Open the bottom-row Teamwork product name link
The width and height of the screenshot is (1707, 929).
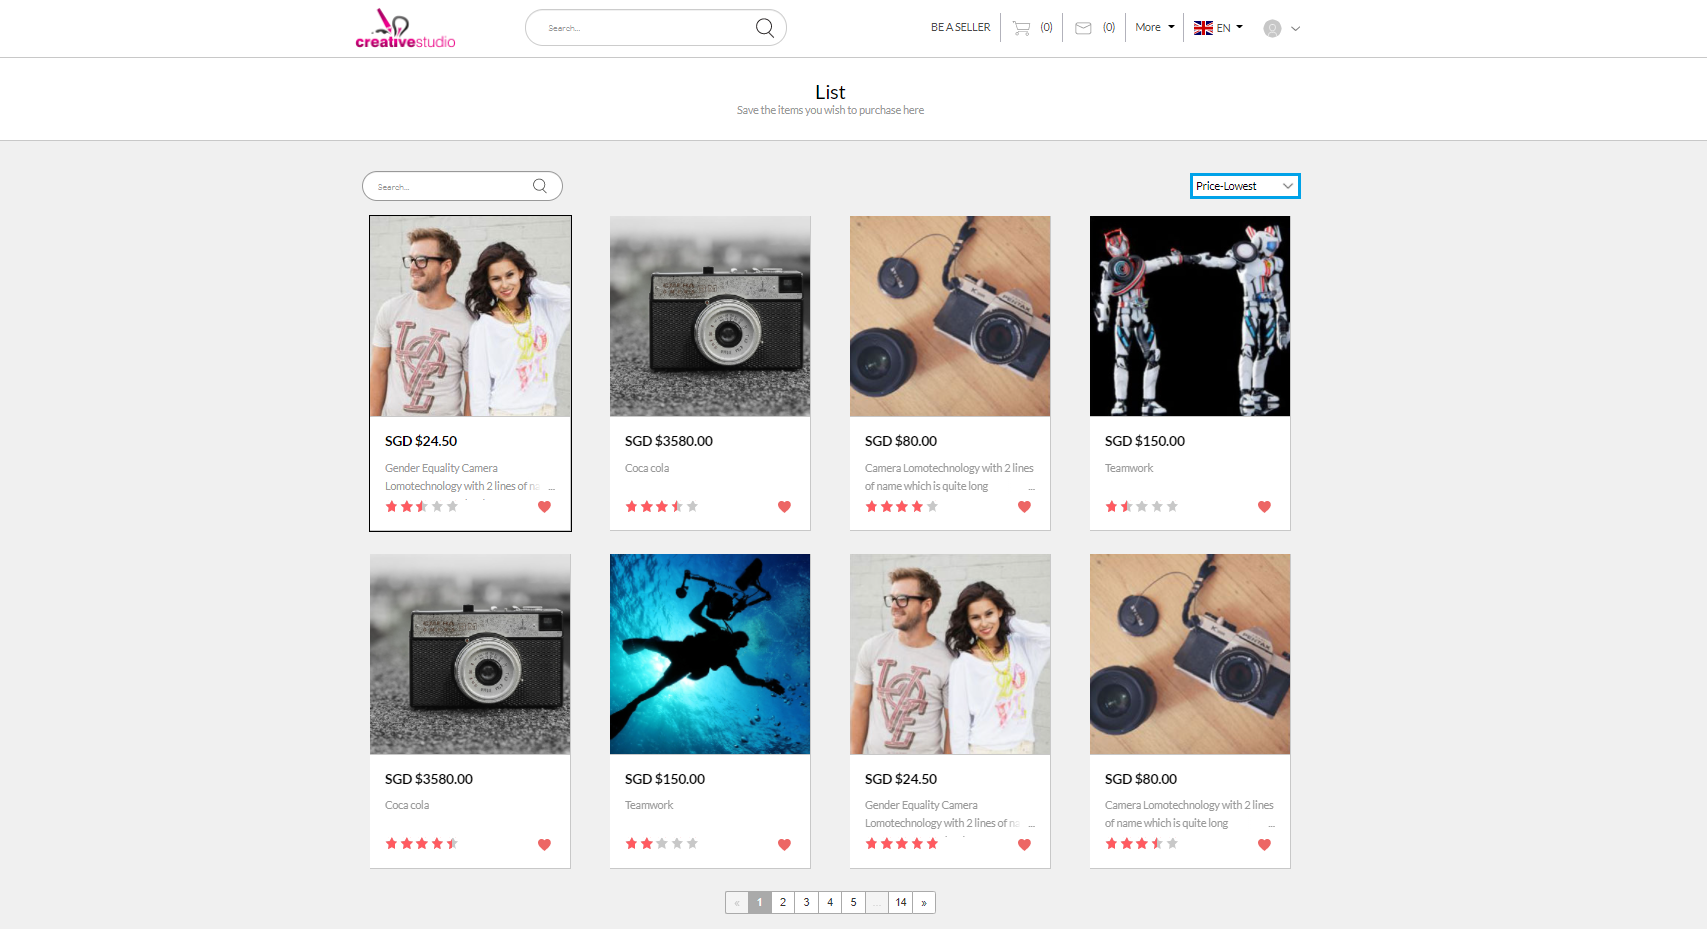point(649,806)
